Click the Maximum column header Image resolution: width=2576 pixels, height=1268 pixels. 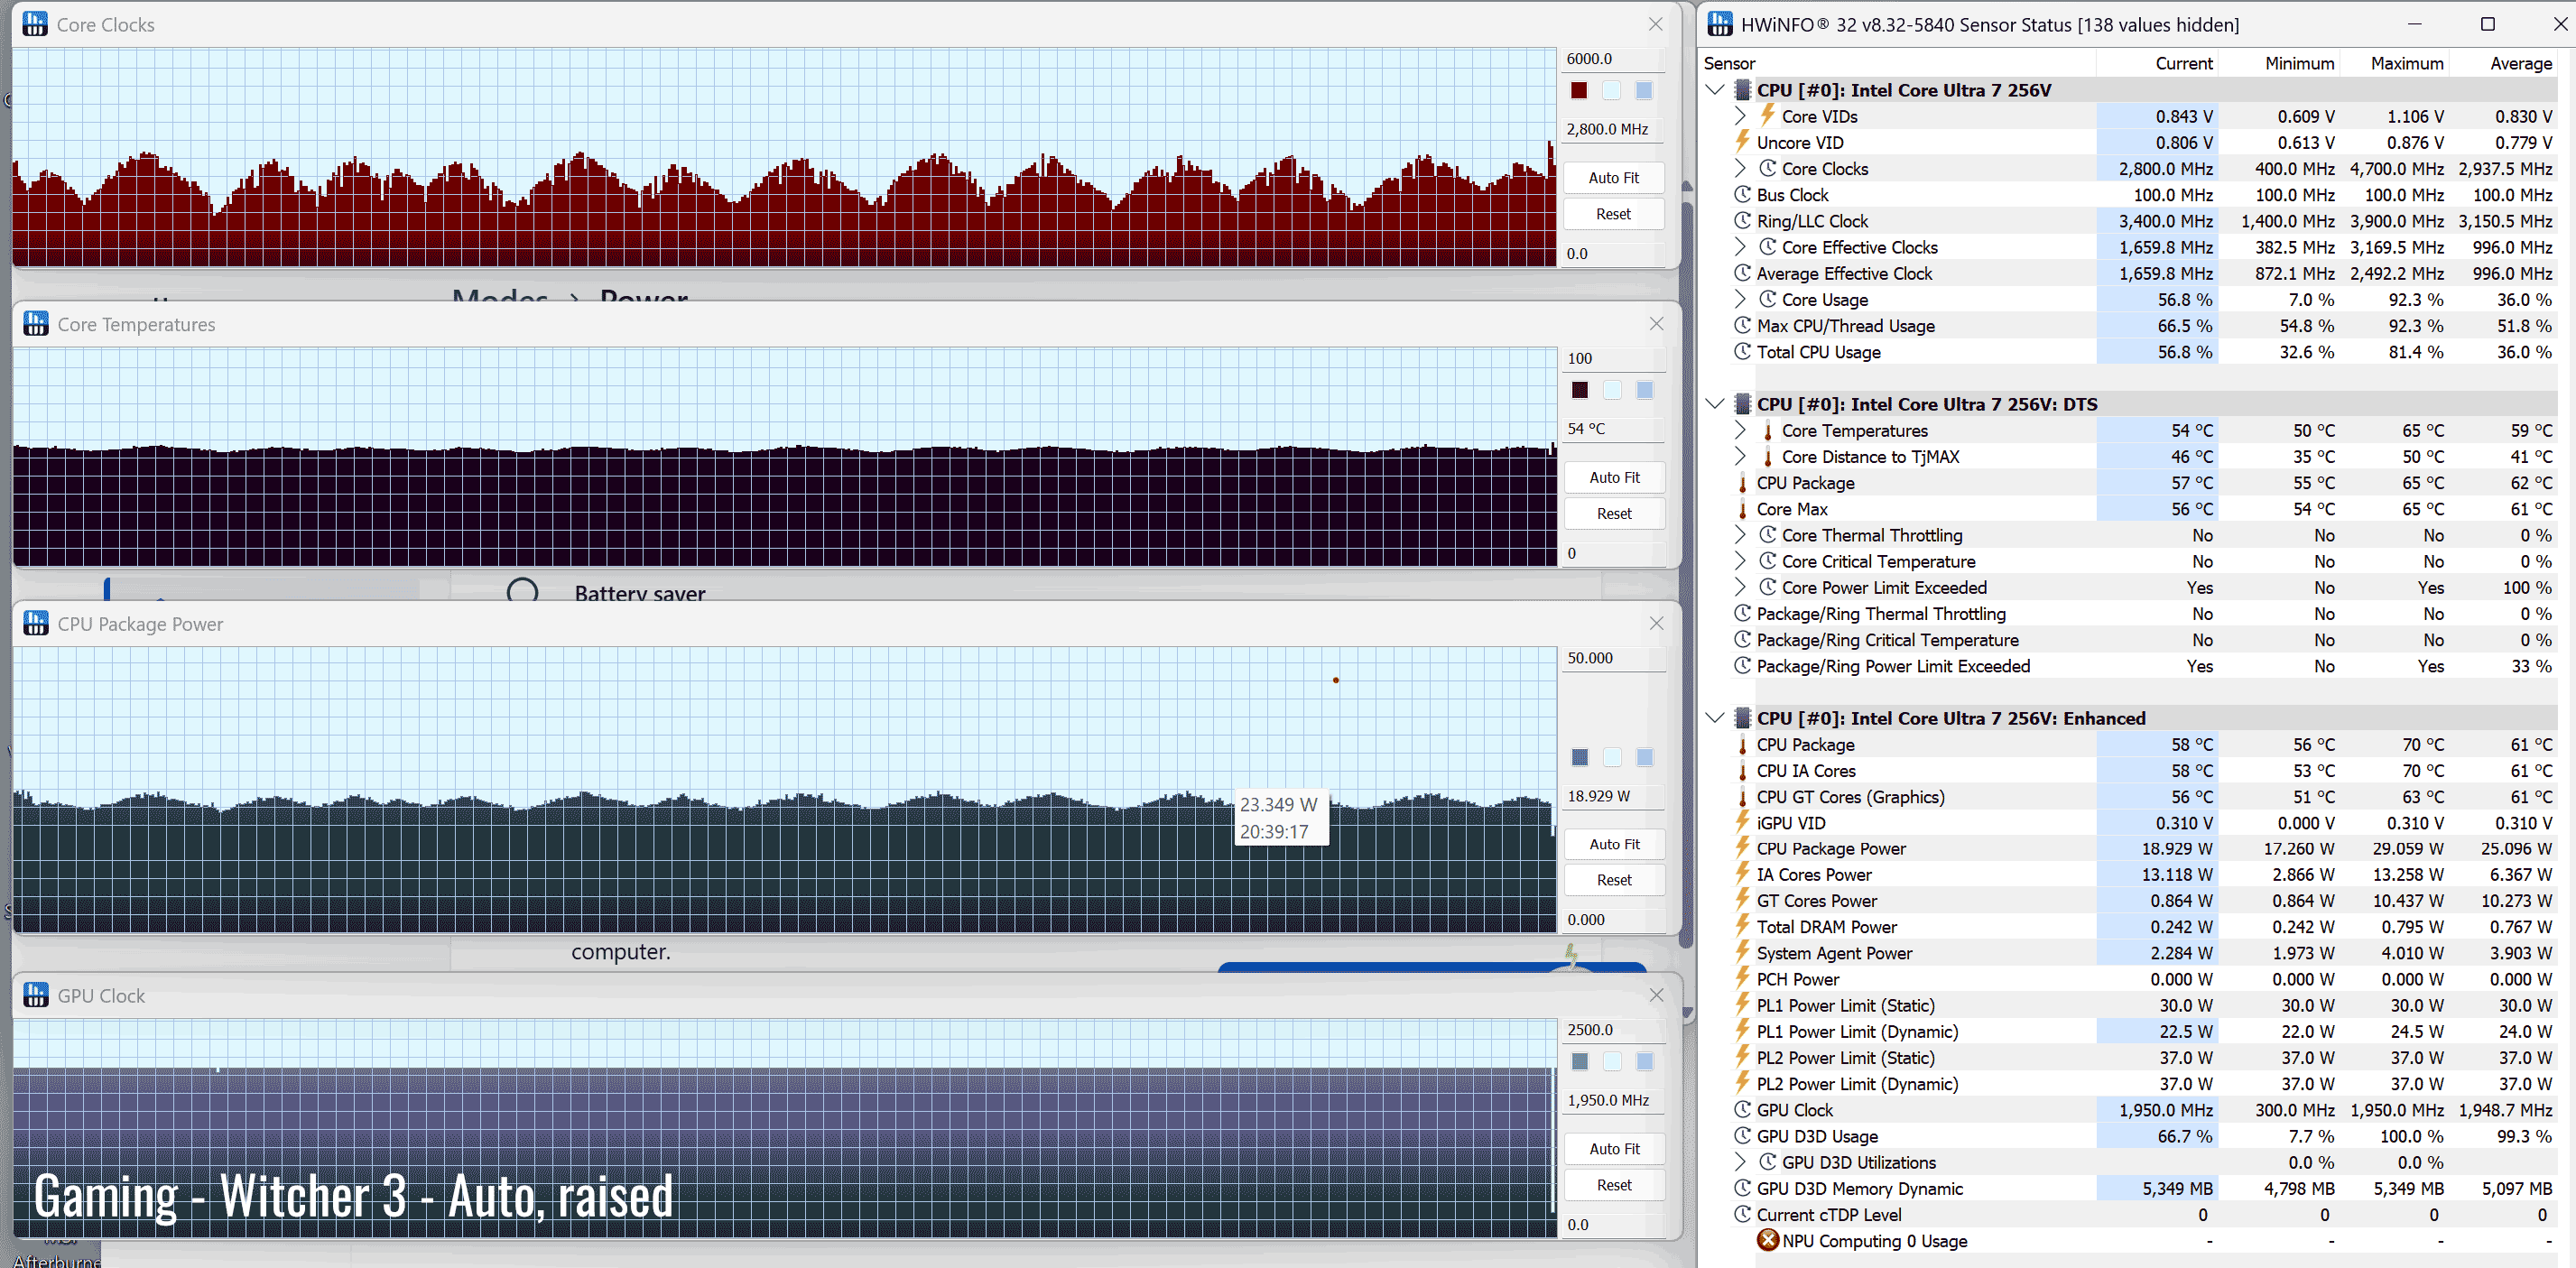pos(2406,63)
